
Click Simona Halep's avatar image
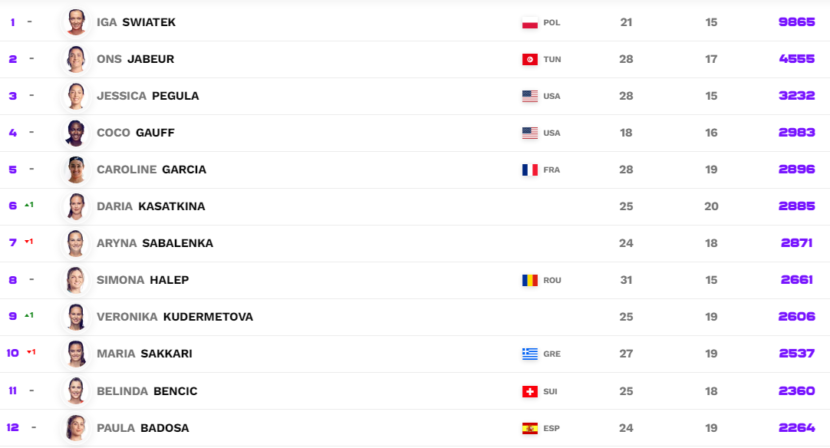click(76, 280)
